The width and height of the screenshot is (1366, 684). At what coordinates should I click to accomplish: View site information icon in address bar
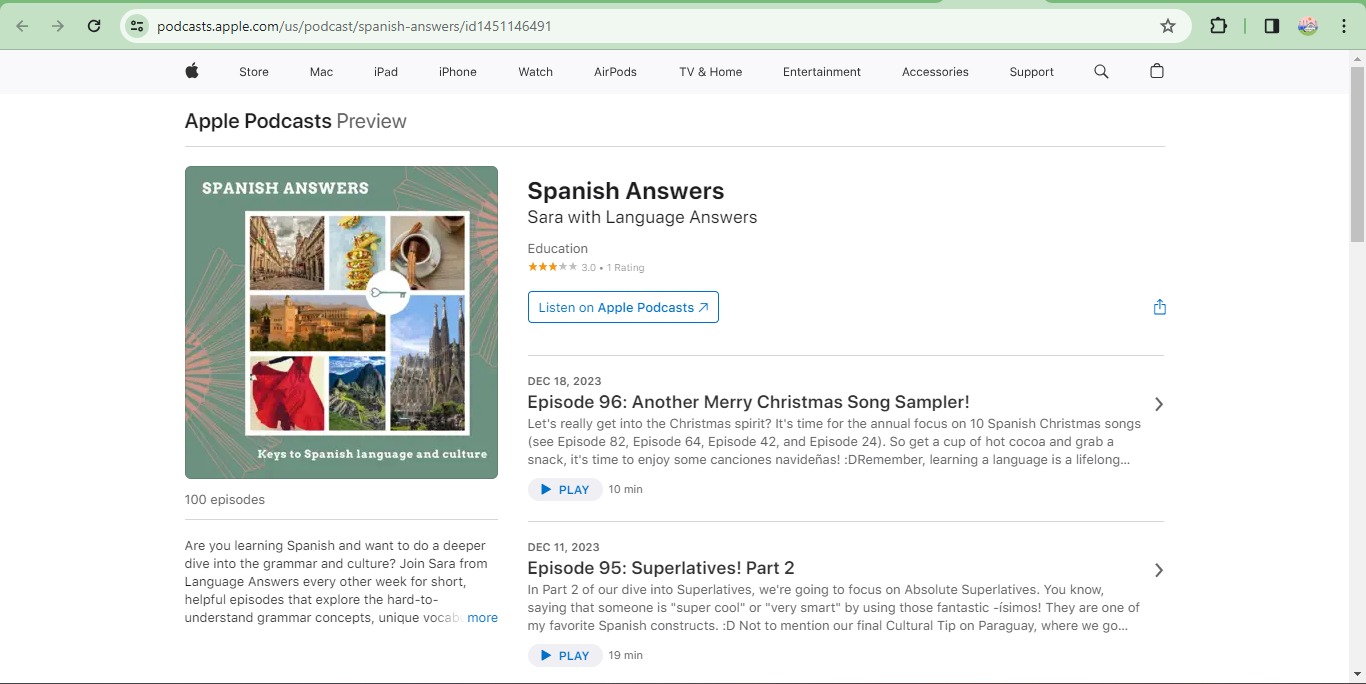[137, 26]
